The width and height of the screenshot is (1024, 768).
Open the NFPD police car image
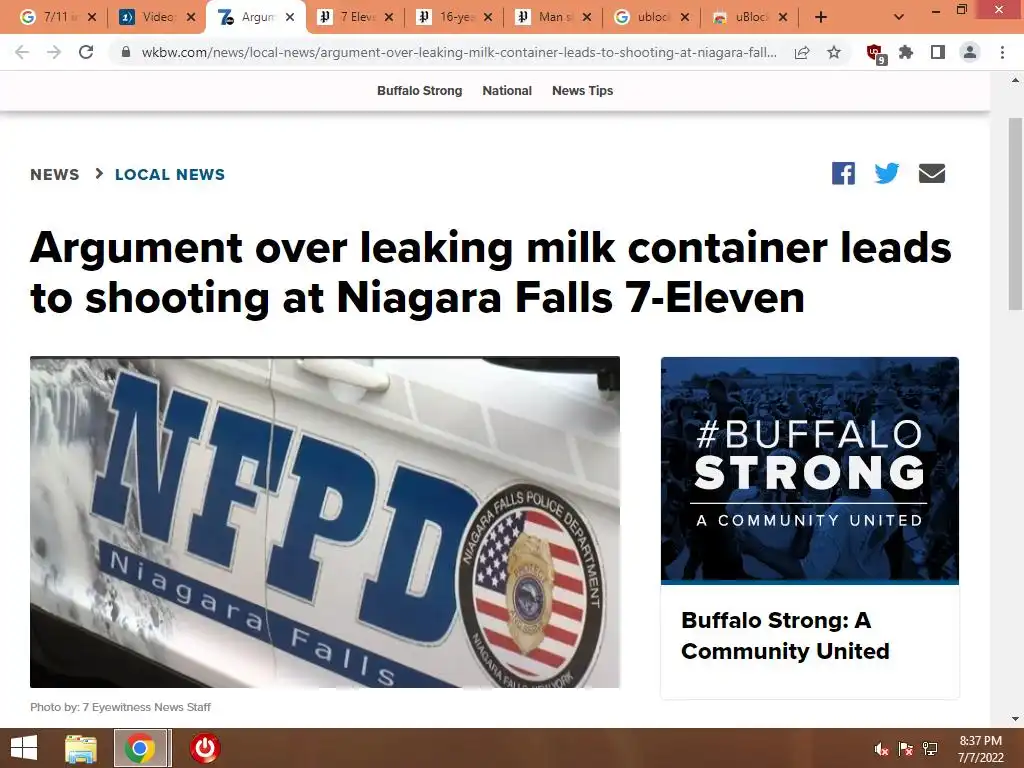coord(325,522)
